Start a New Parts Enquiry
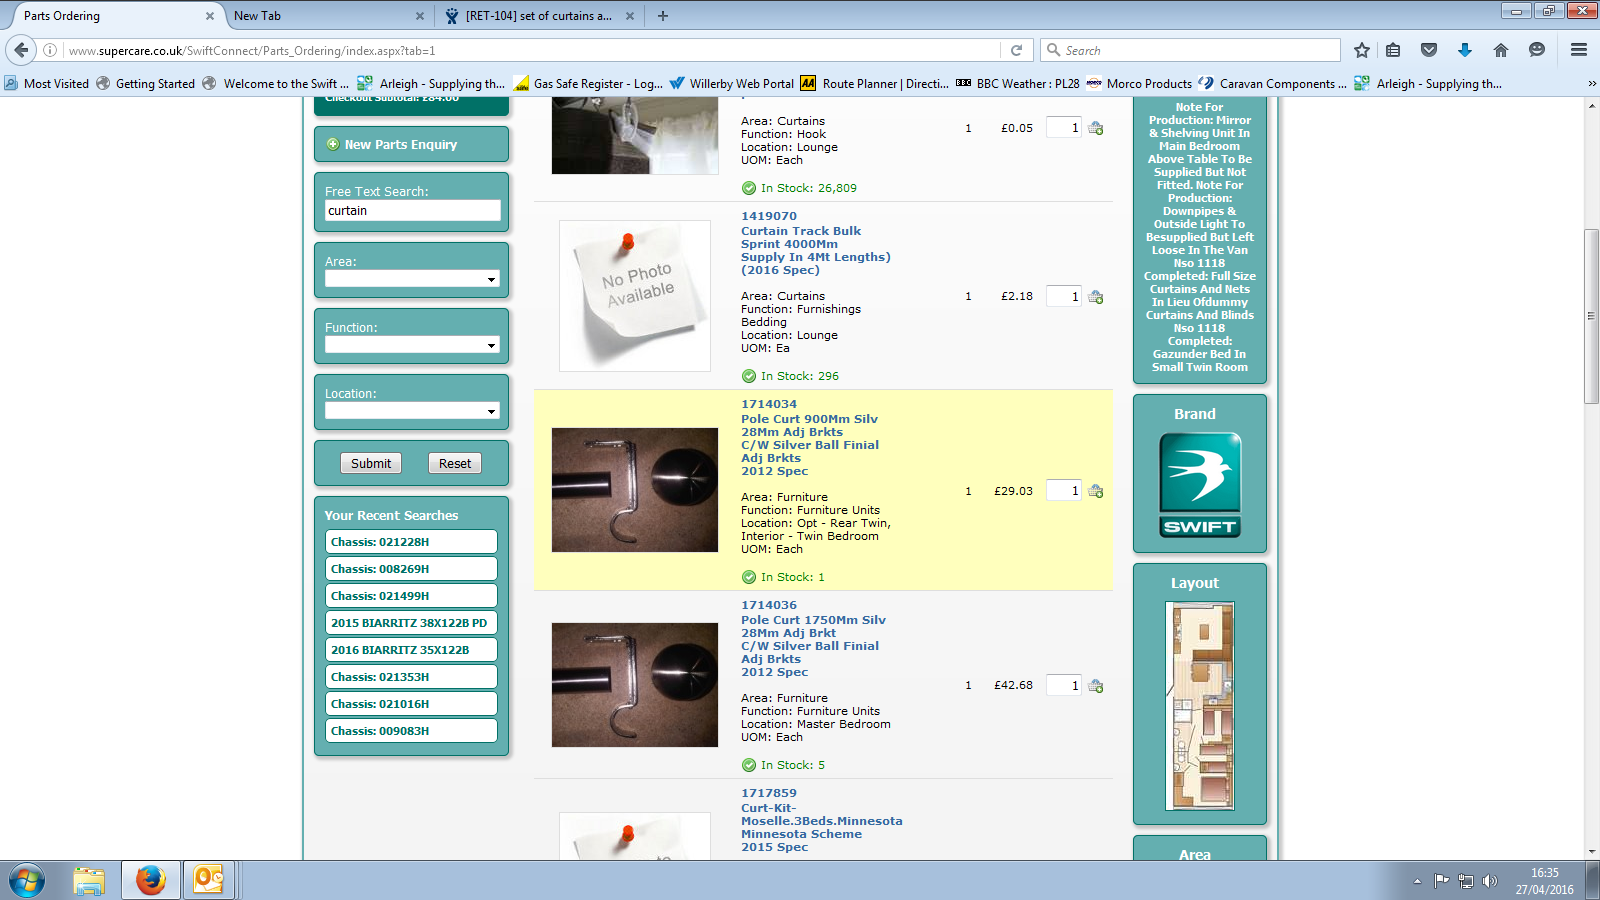The image size is (1600, 900). pos(411,144)
